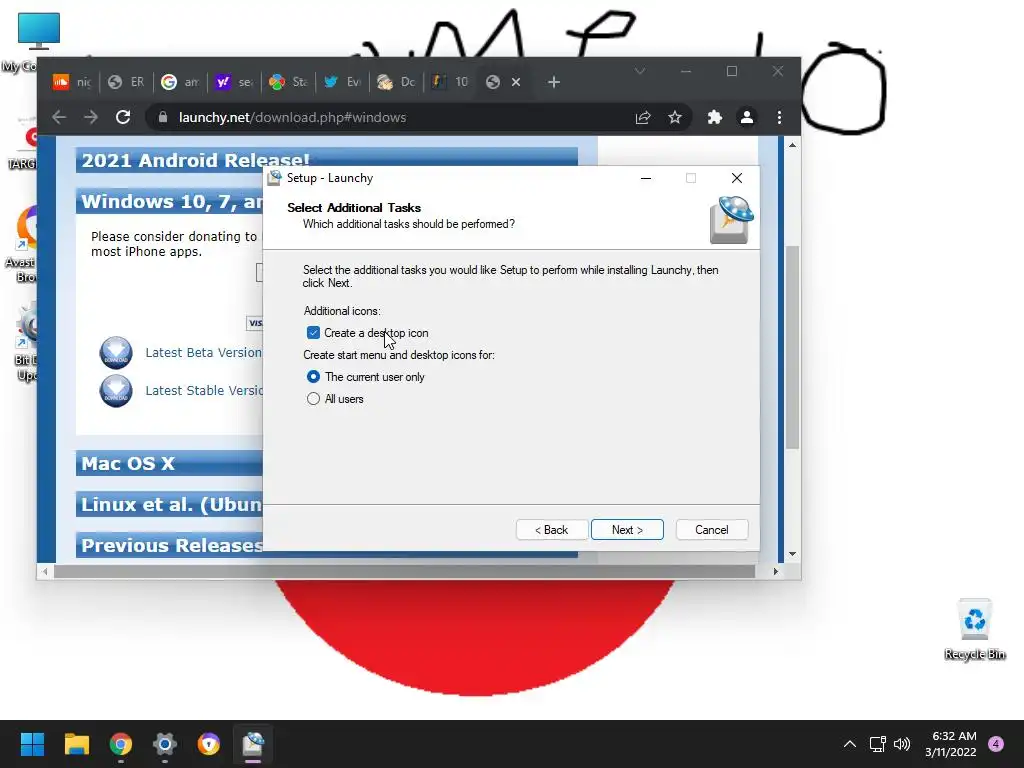Click the volume speaker tray icon
The image size is (1024, 768).
[902, 744]
